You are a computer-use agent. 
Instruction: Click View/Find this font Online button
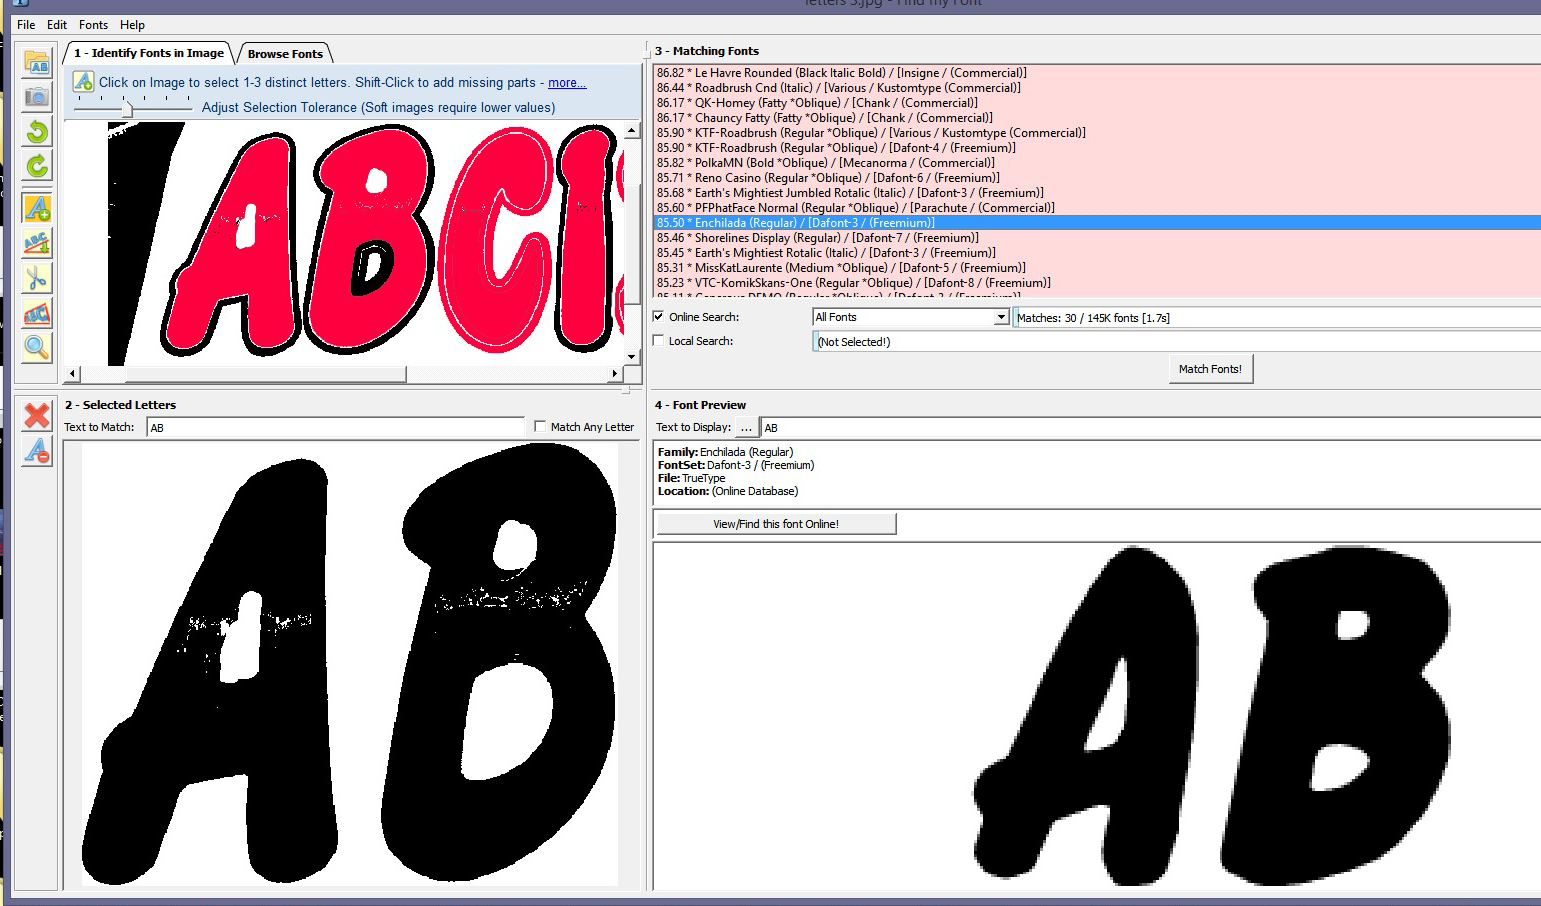click(x=776, y=524)
